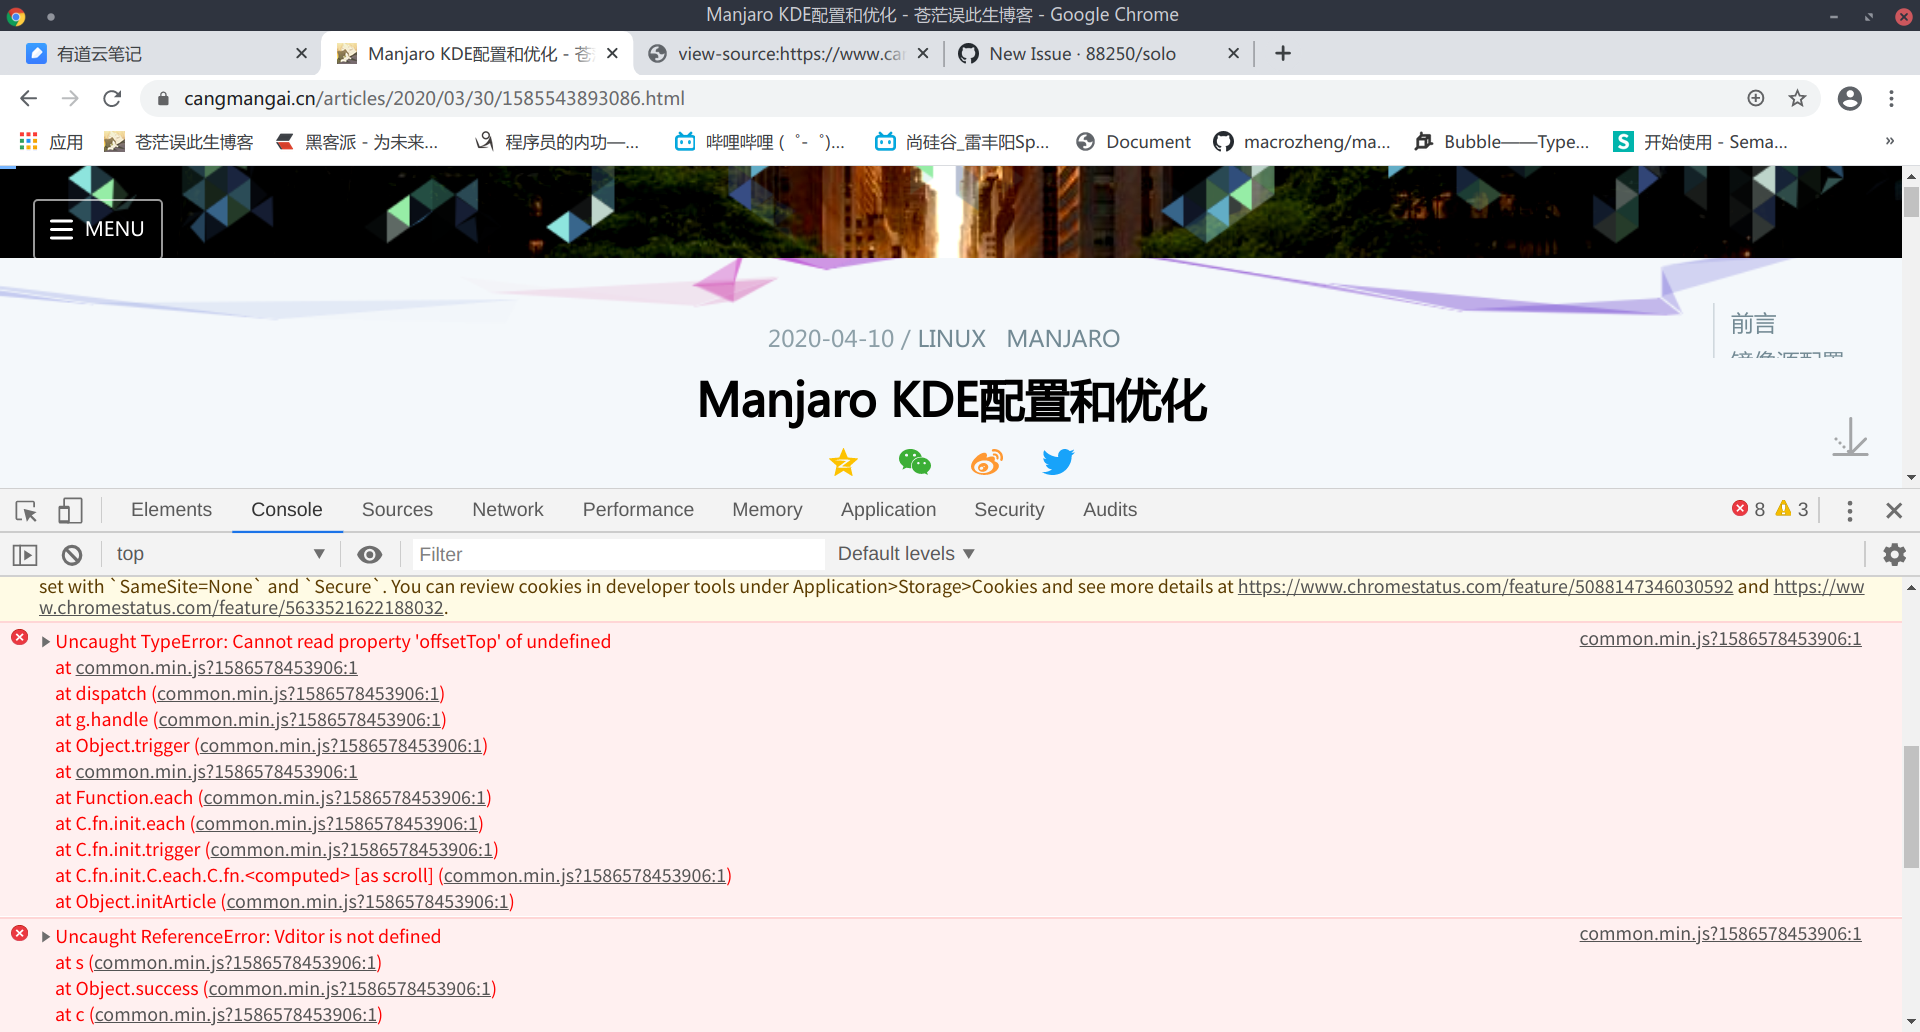The width and height of the screenshot is (1920, 1032).
Task: Share the article via the Twitter bird icon
Action: point(1058,462)
